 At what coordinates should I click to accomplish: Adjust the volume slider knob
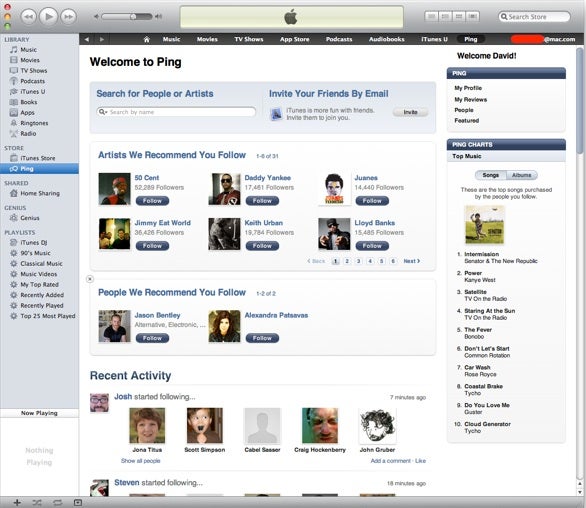click(133, 16)
